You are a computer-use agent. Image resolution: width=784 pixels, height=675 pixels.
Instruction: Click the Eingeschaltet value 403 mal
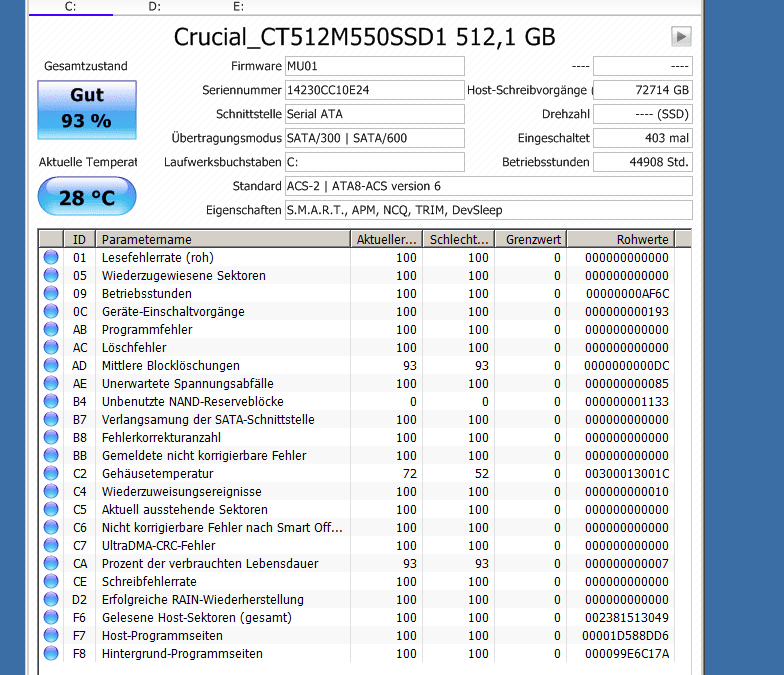[642, 138]
